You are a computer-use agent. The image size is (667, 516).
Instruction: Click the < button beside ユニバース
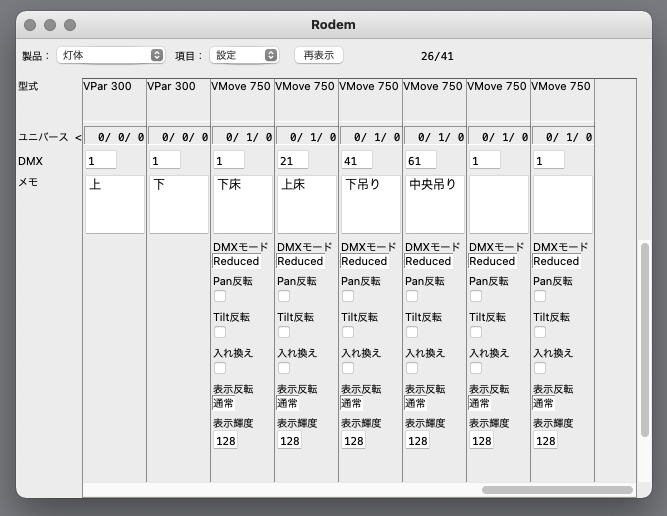click(x=78, y=137)
